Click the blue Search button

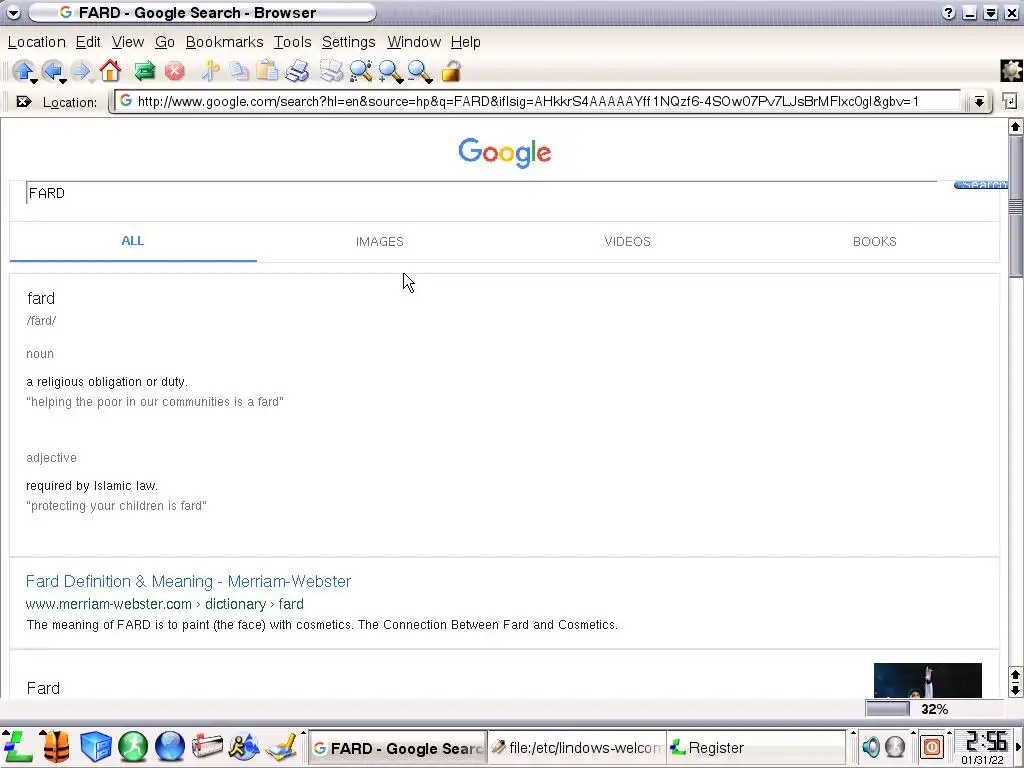pos(981,185)
